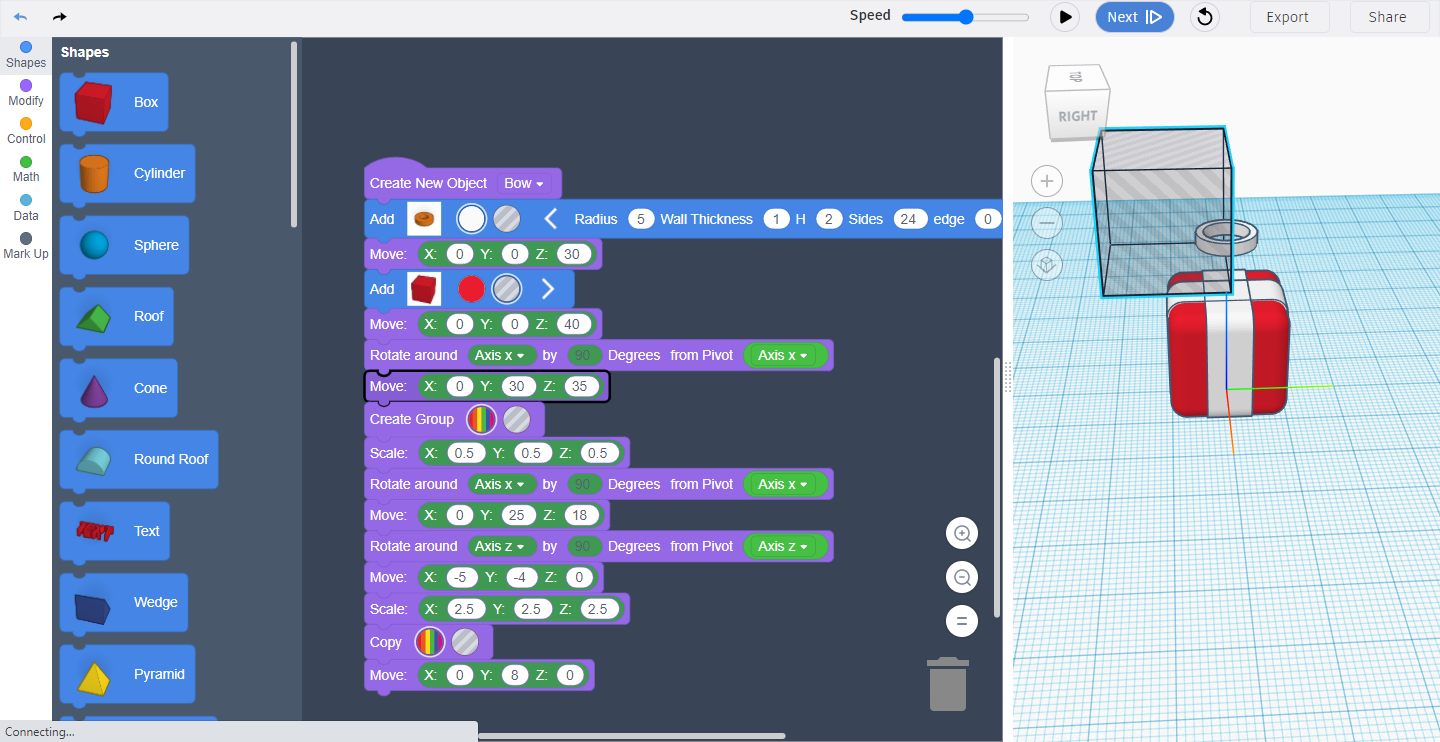Open Axis x dropdown in first Rotate around block

point(500,355)
